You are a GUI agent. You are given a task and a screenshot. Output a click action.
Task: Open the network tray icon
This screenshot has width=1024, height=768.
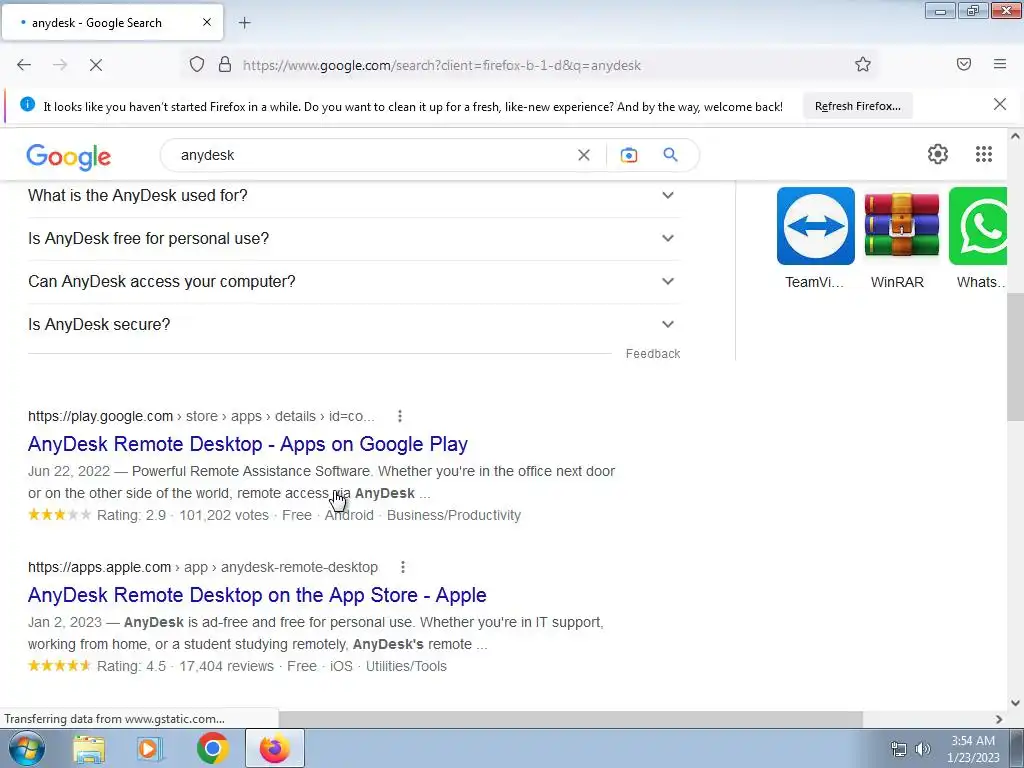point(899,750)
